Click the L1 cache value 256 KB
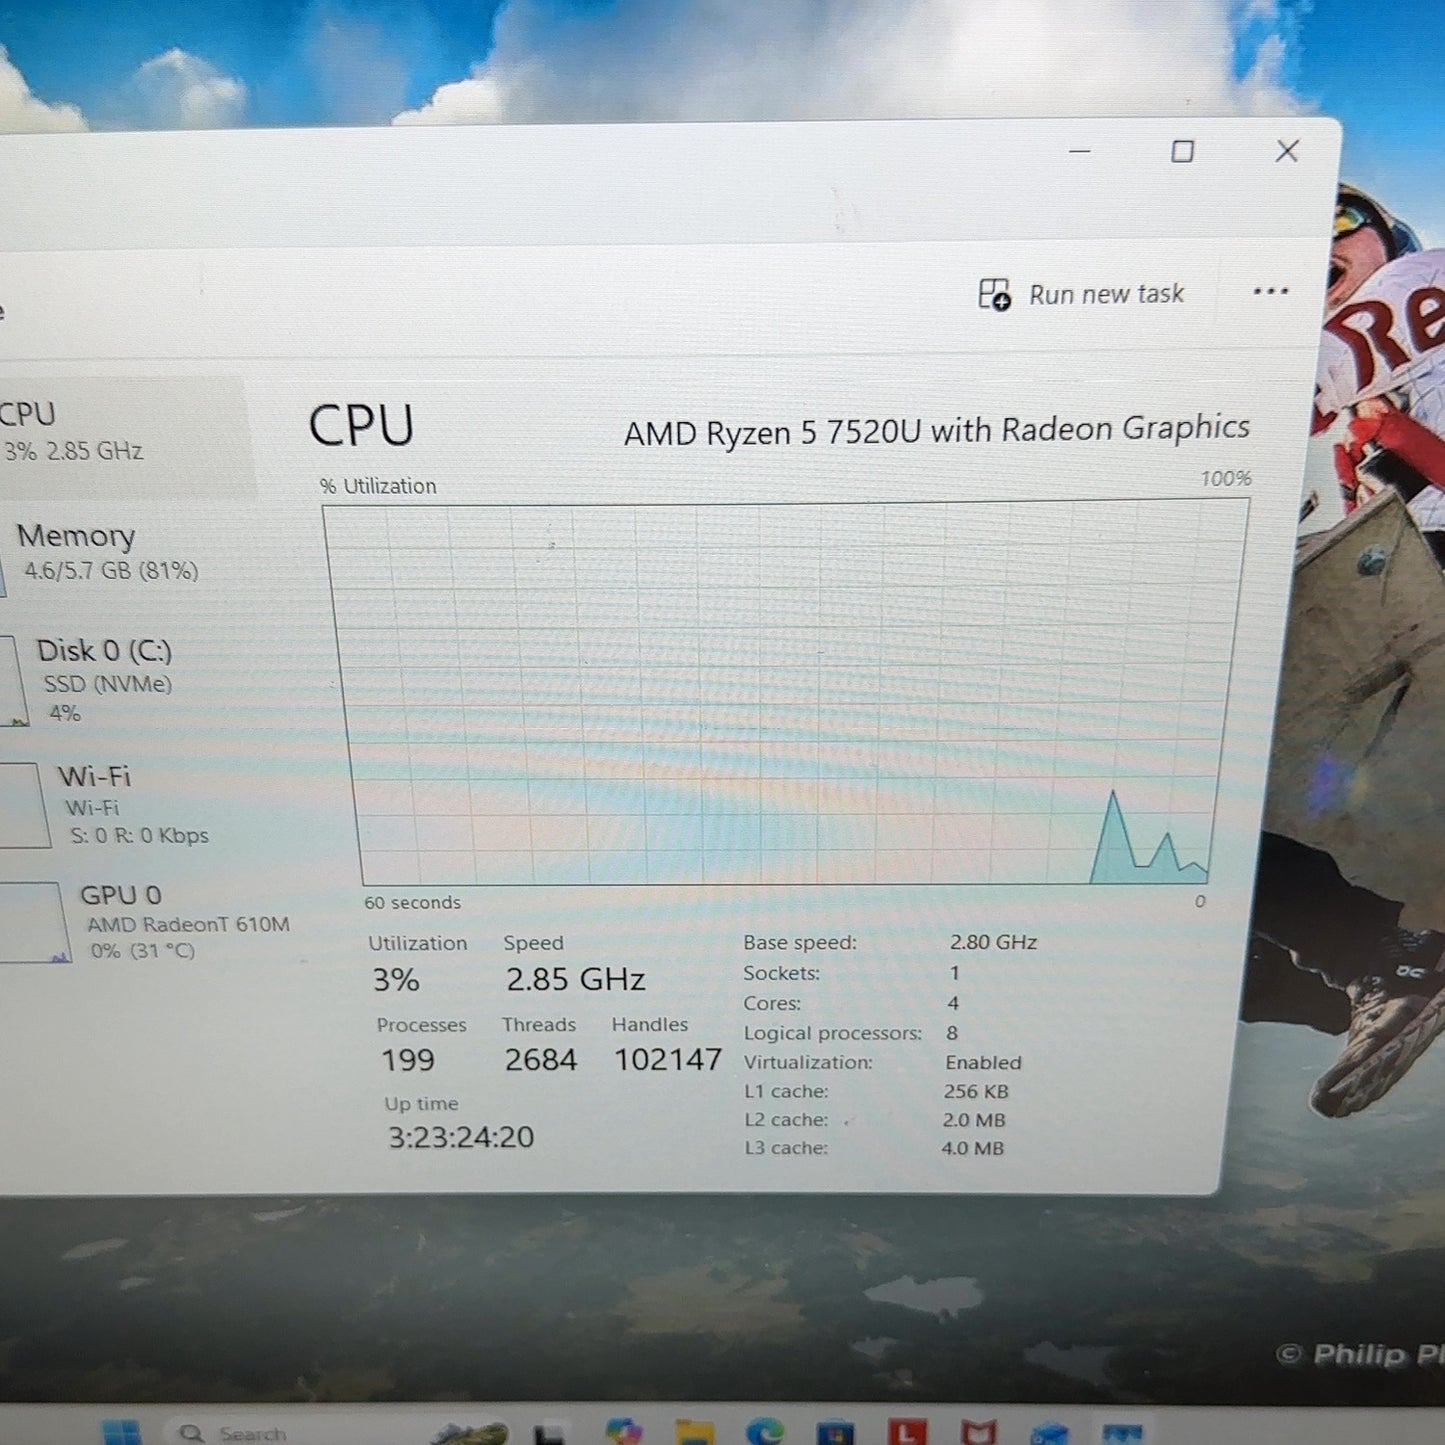The image size is (1445, 1445). coord(975,1091)
